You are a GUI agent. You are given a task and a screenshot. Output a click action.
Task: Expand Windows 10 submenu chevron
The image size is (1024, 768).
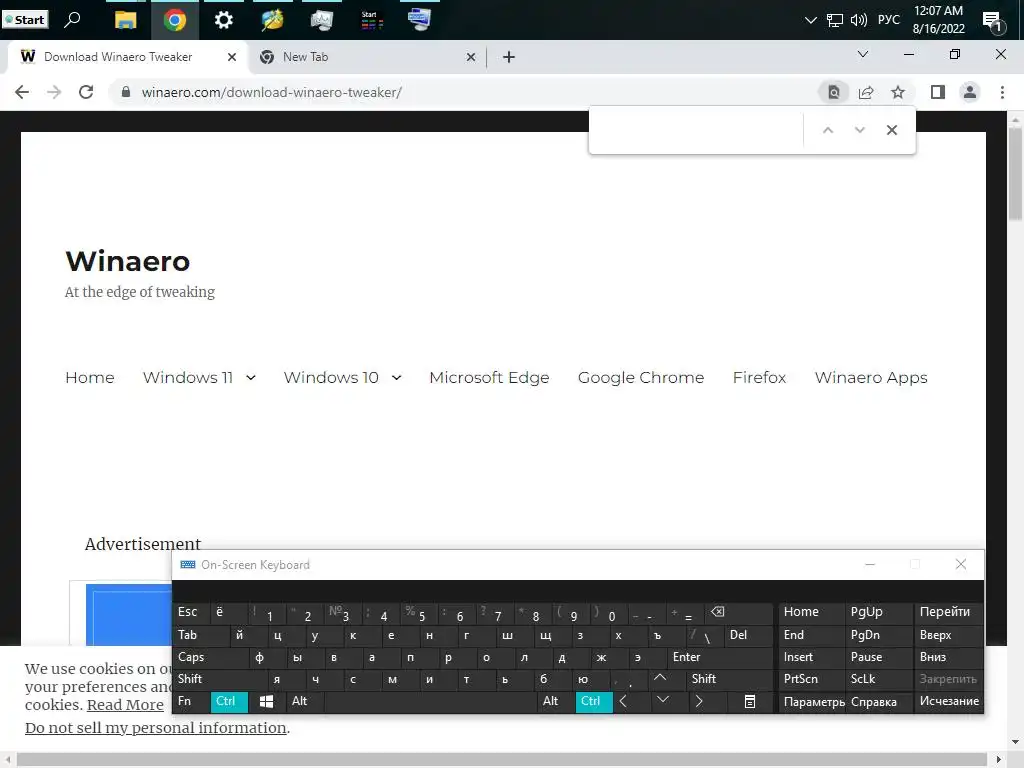click(396, 378)
